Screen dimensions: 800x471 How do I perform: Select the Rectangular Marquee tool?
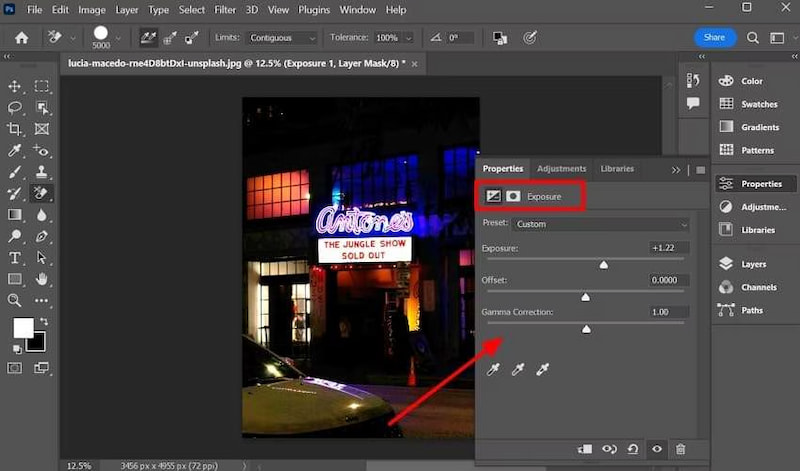(x=41, y=86)
